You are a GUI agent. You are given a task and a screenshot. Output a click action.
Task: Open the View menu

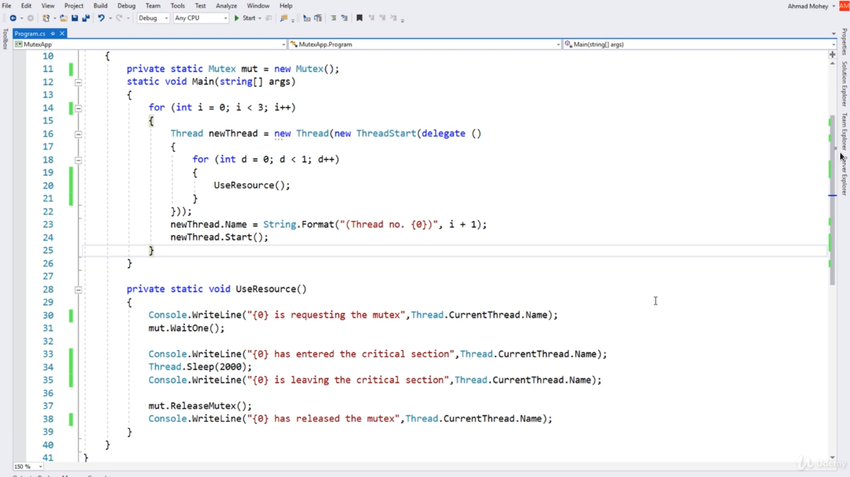point(48,6)
